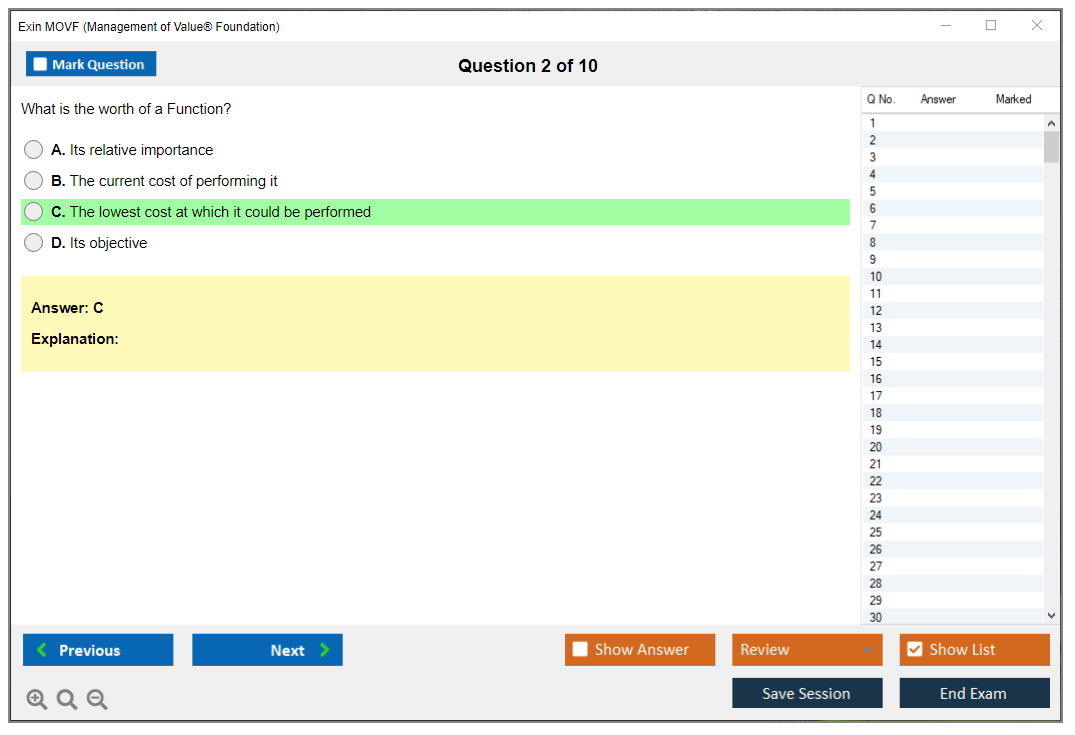This screenshot has height=735, width=1075.
Task: Choose option C lowest cost radio
Action: tap(34, 212)
